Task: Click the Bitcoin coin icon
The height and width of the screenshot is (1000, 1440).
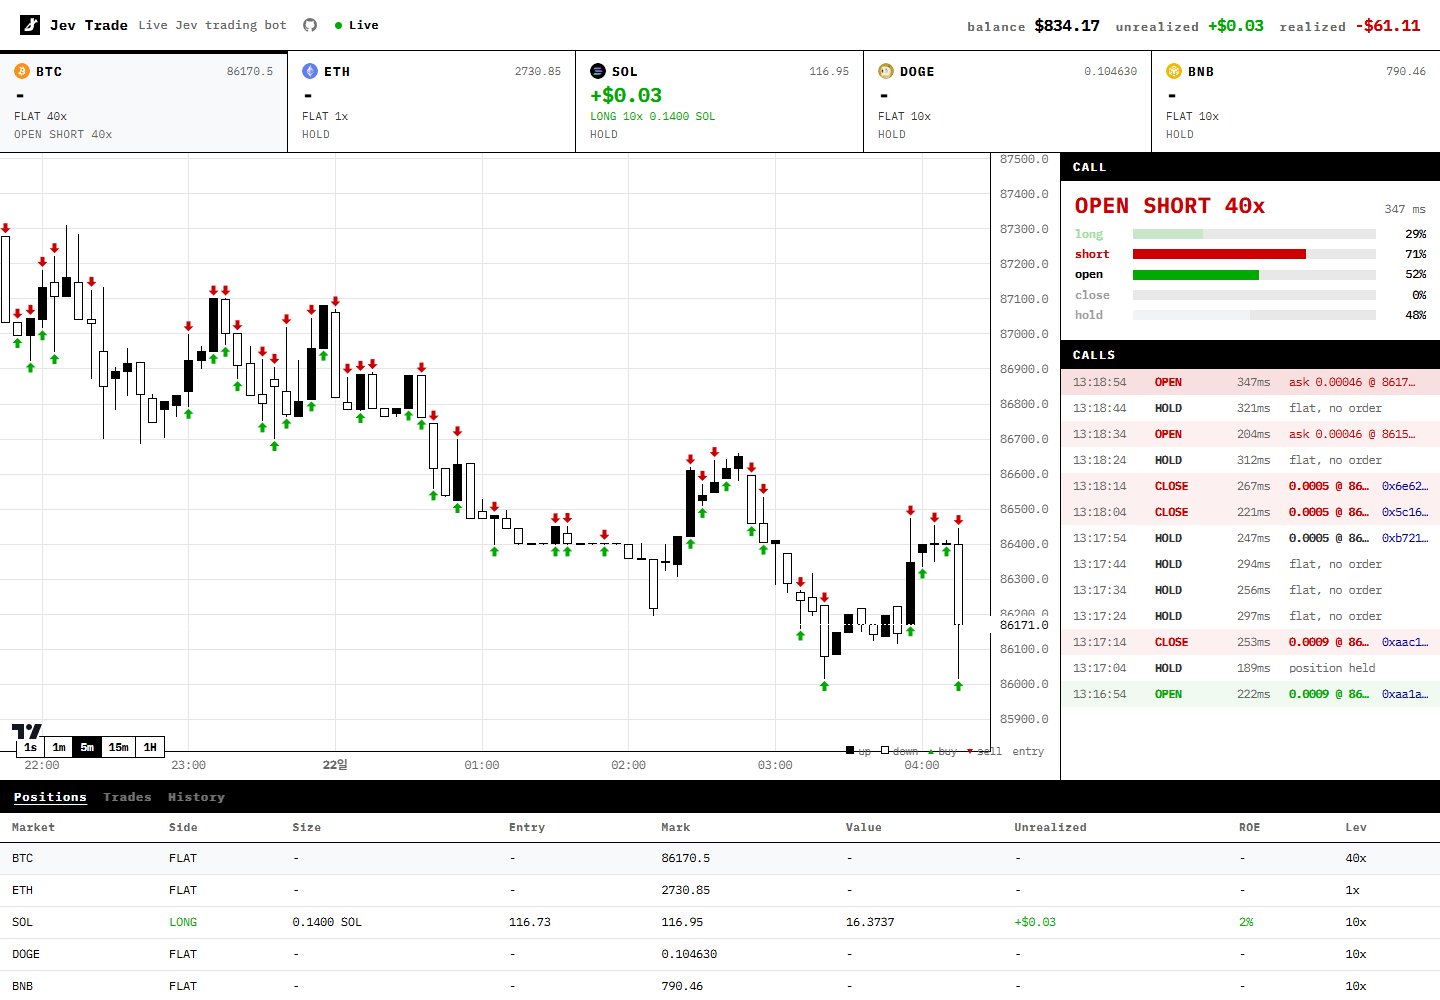Action: [22, 71]
